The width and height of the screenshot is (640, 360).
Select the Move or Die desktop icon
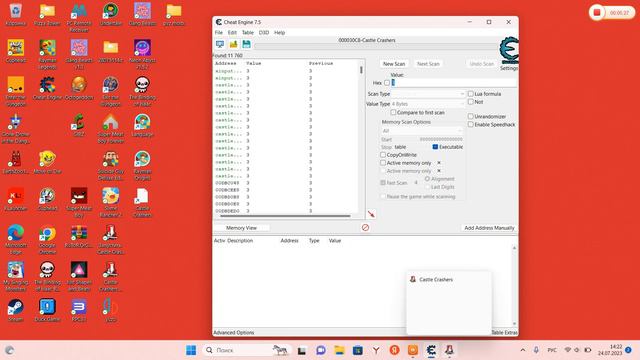47,162
